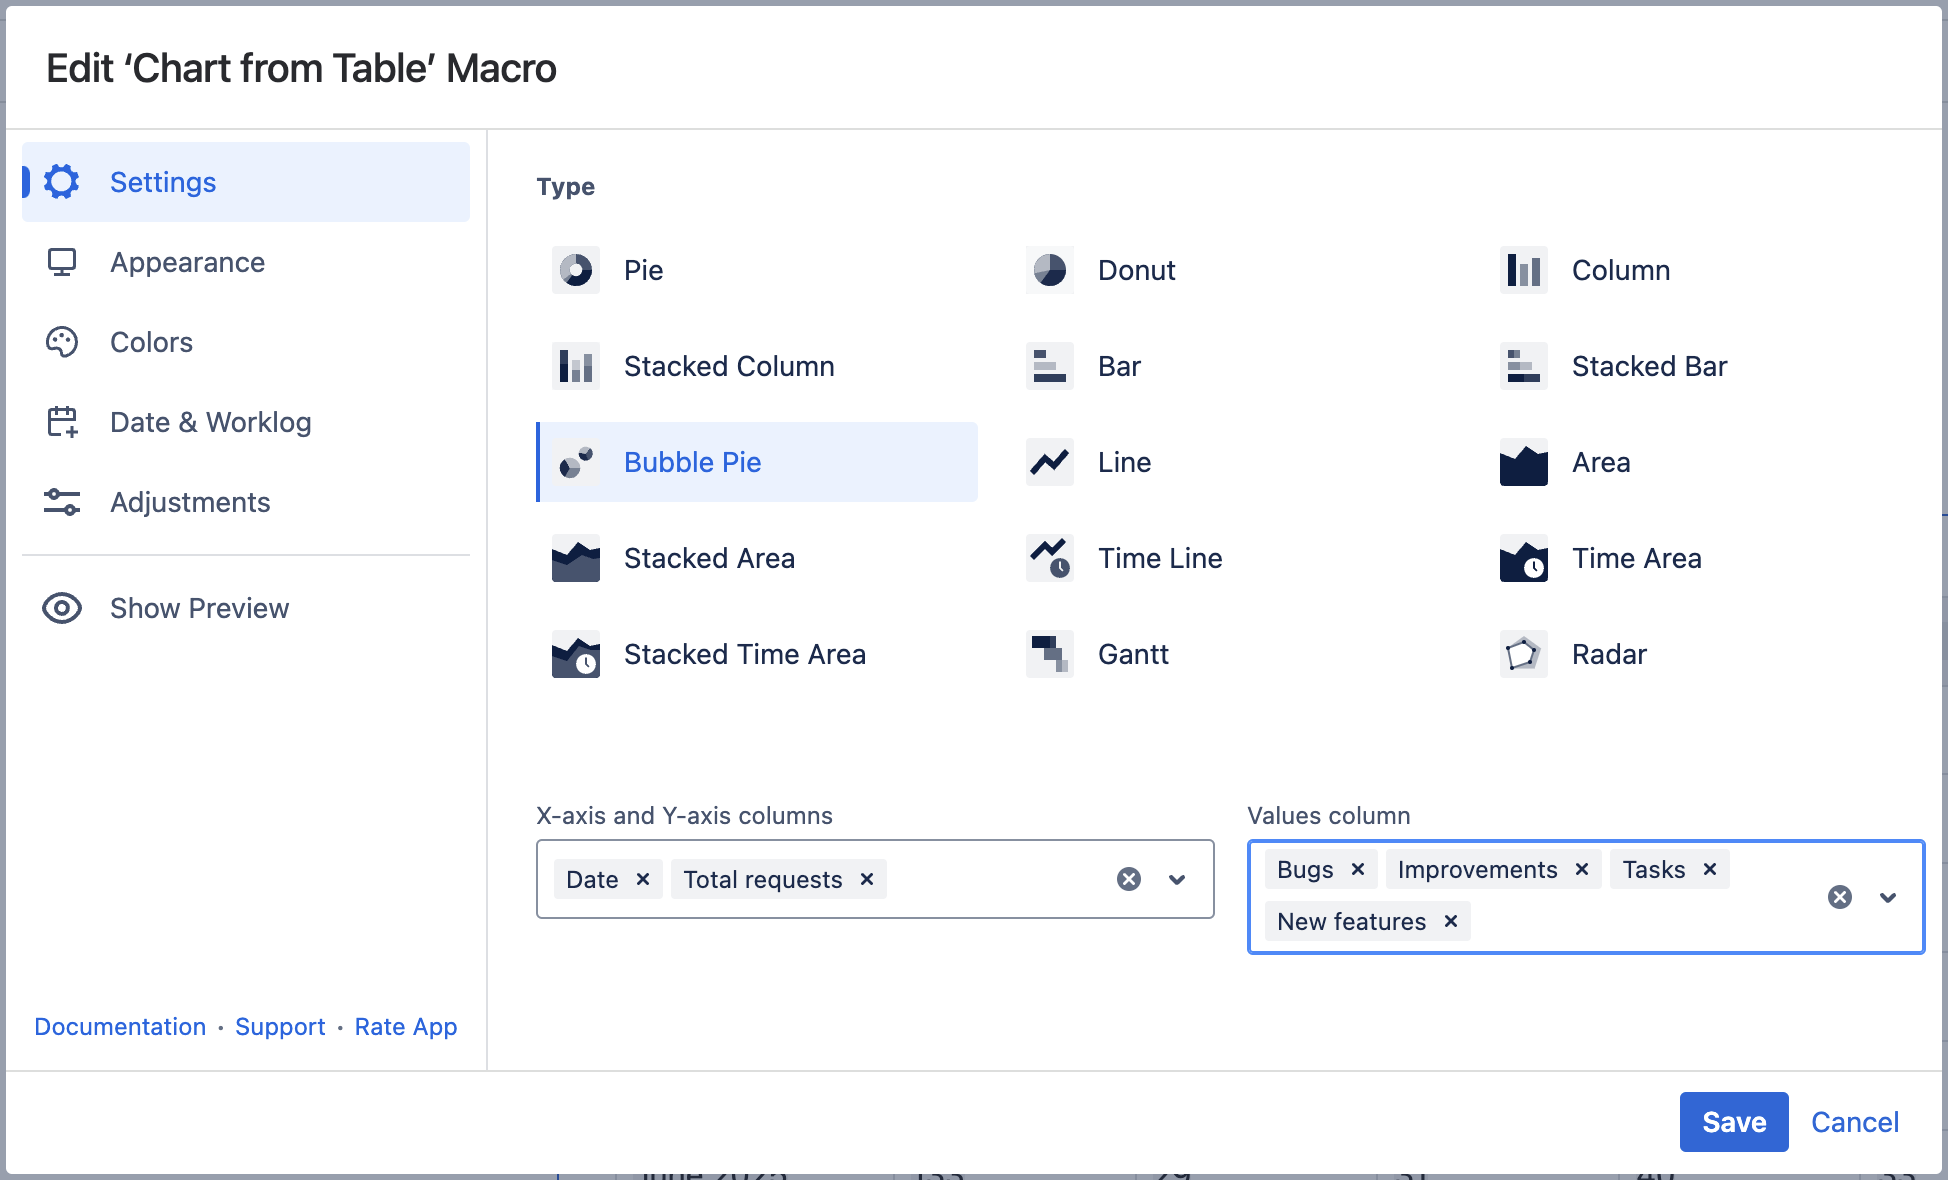The image size is (1948, 1180).
Task: Select the Area chart type icon
Action: [x=1523, y=462]
